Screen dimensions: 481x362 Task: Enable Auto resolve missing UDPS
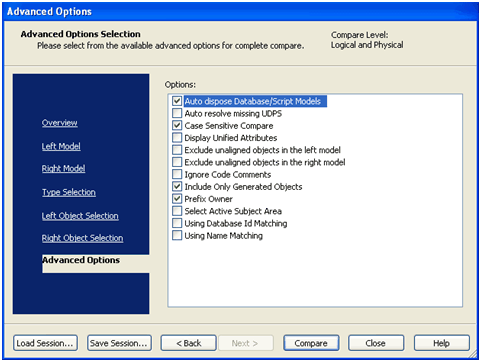click(x=177, y=113)
